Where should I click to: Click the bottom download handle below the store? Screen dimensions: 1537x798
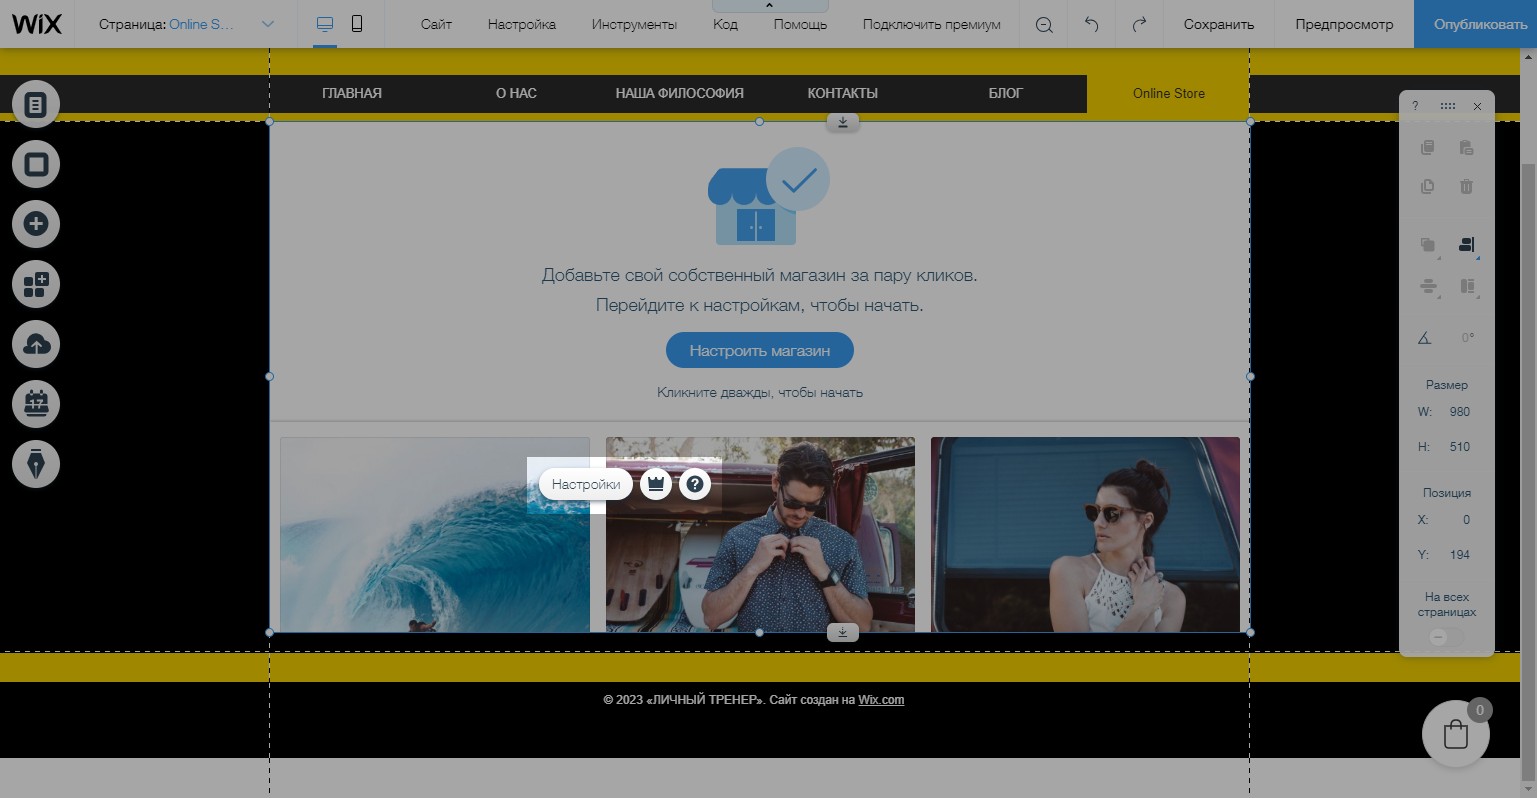click(x=842, y=632)
